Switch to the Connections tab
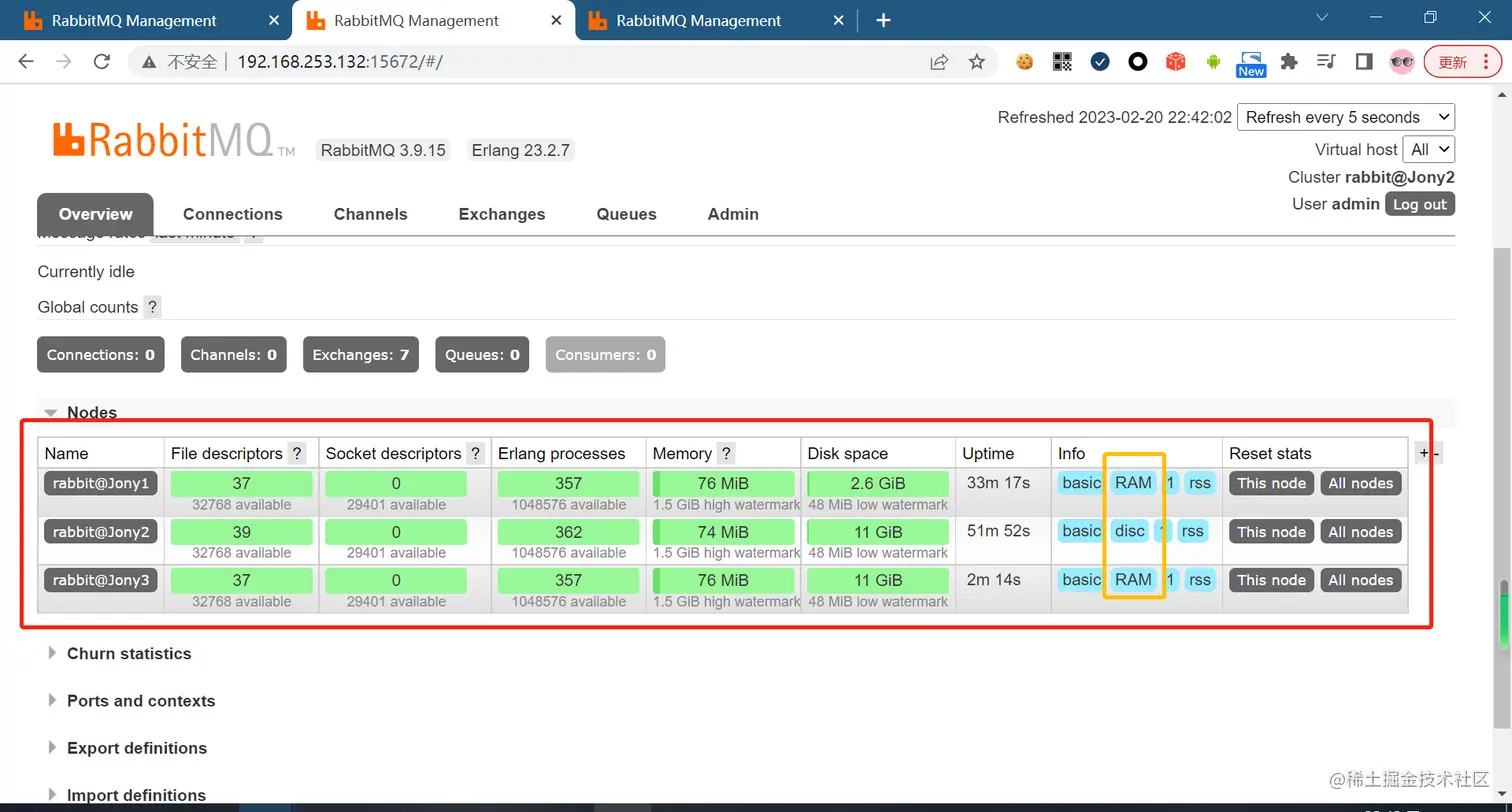 [x=233, y=214]
